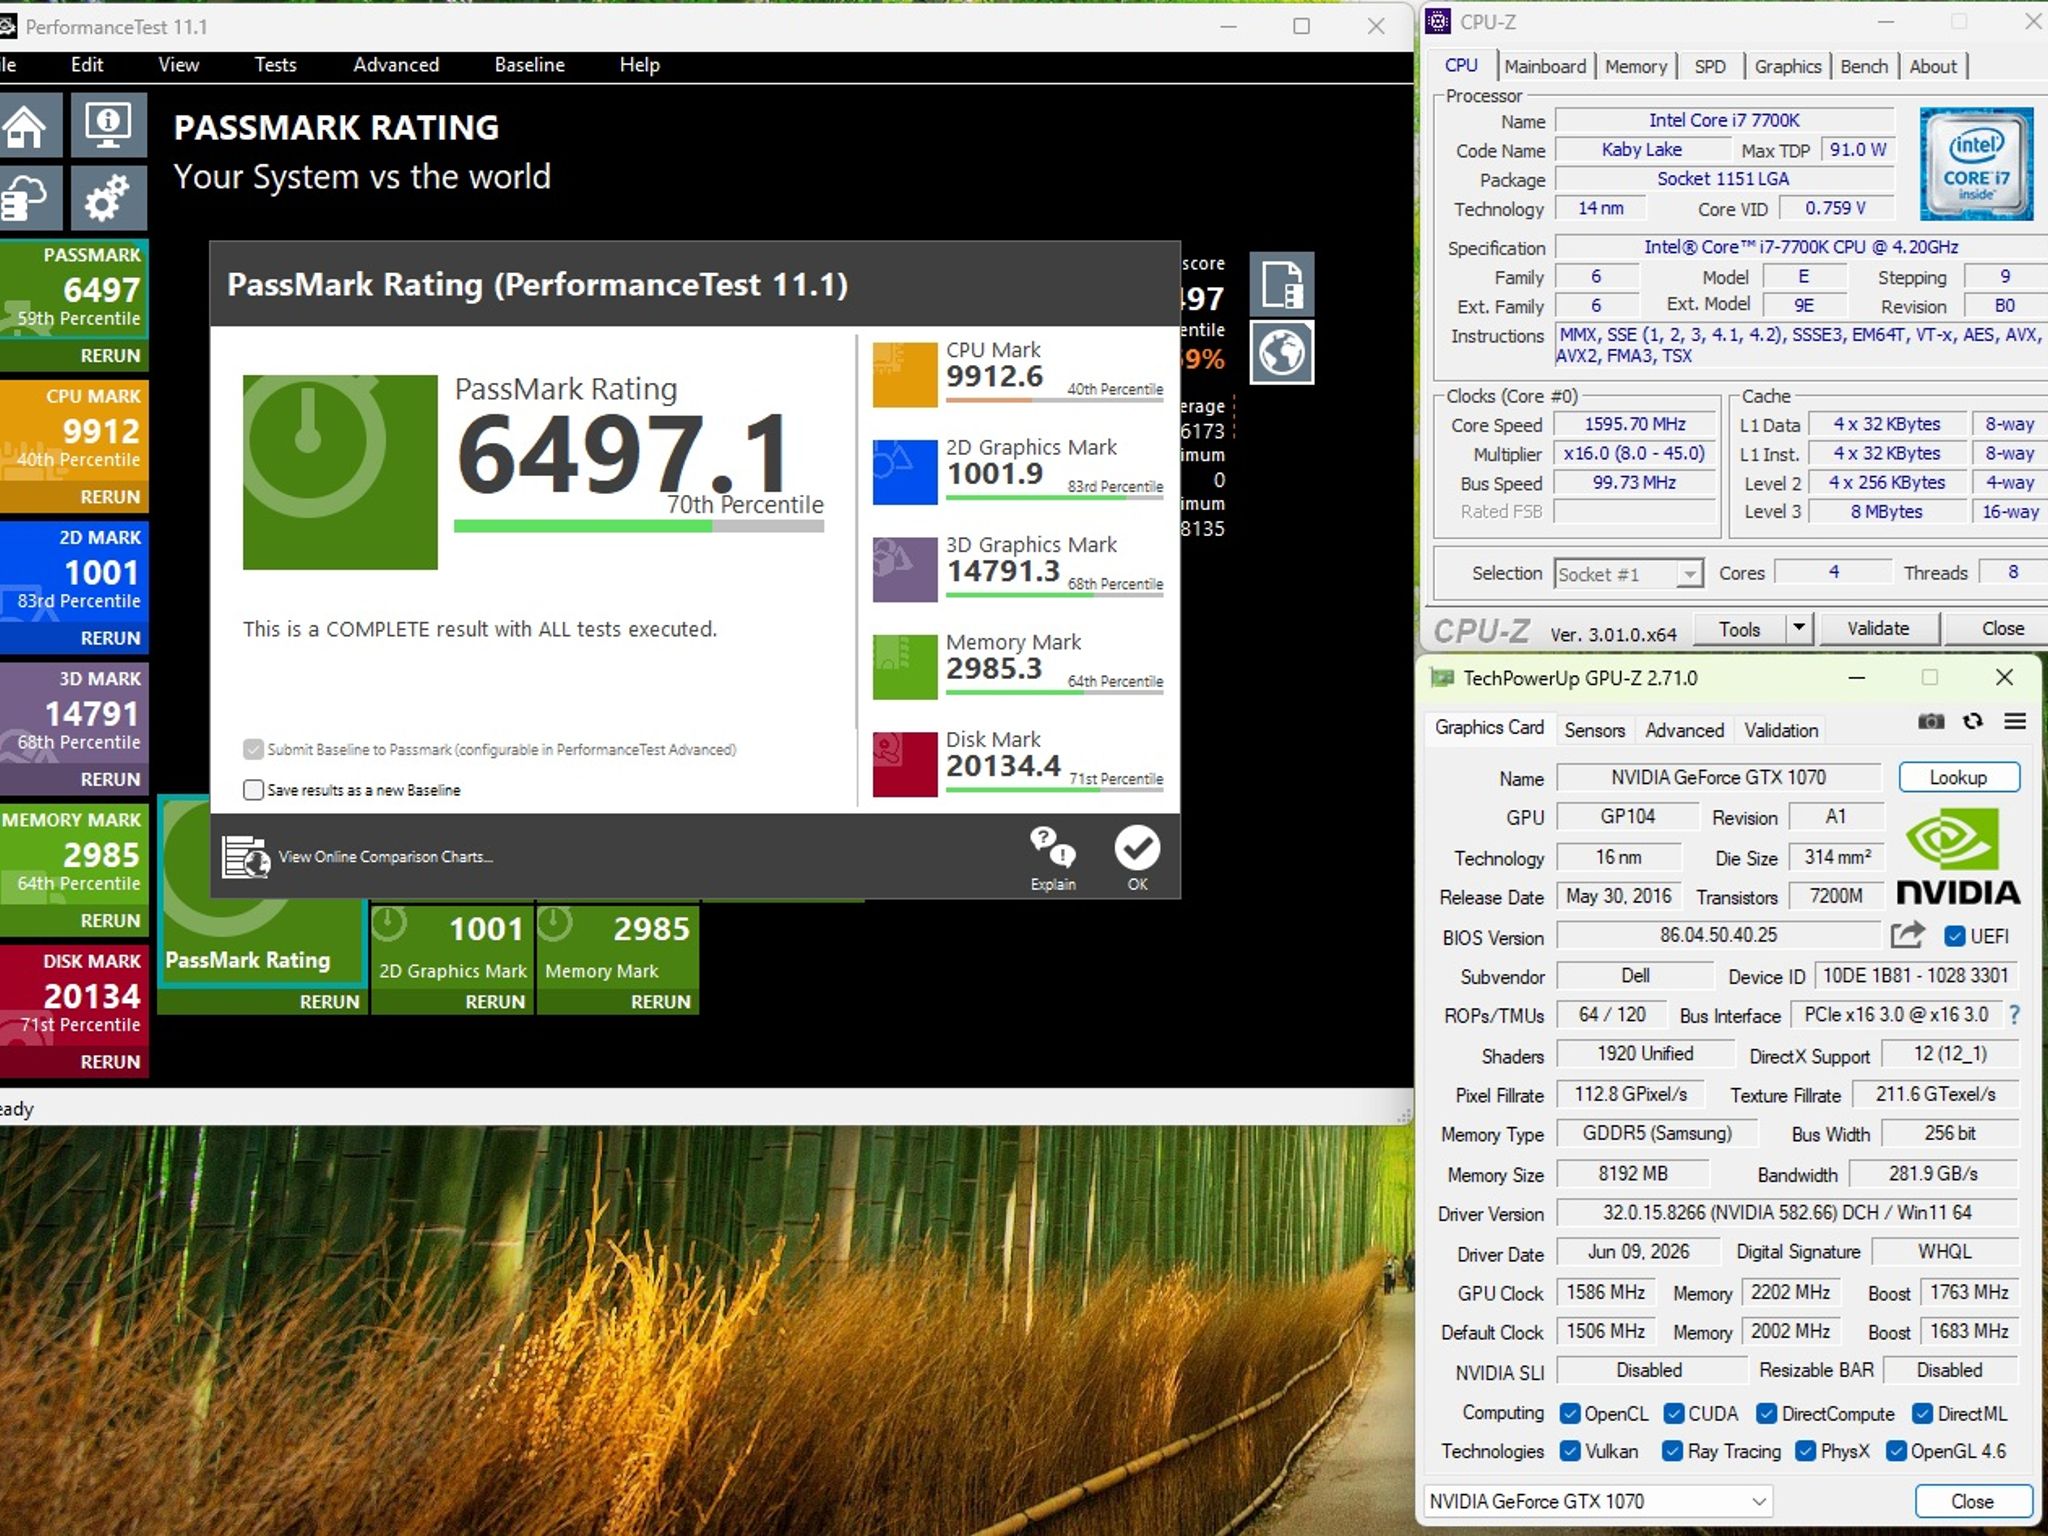Click the green Memory Mark icon in dialog
This screenshot has width=2048, height=1536.
(905, 667)
